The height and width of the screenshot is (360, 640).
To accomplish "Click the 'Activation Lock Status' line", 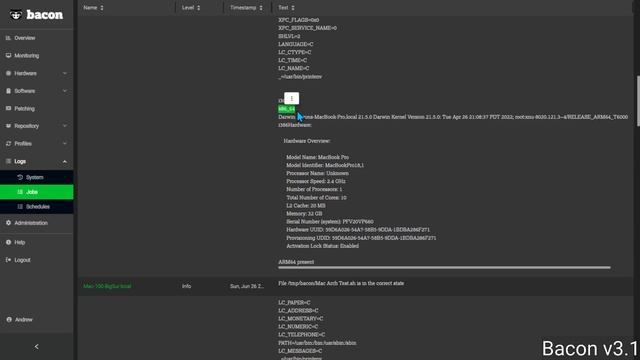I will (x=322, y=246).
